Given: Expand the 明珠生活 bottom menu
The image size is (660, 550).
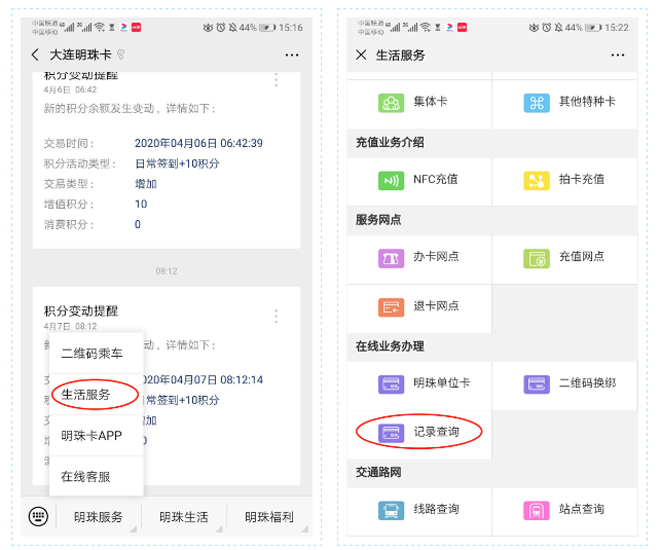Looking at the screenshot, I should pos(184,517).
